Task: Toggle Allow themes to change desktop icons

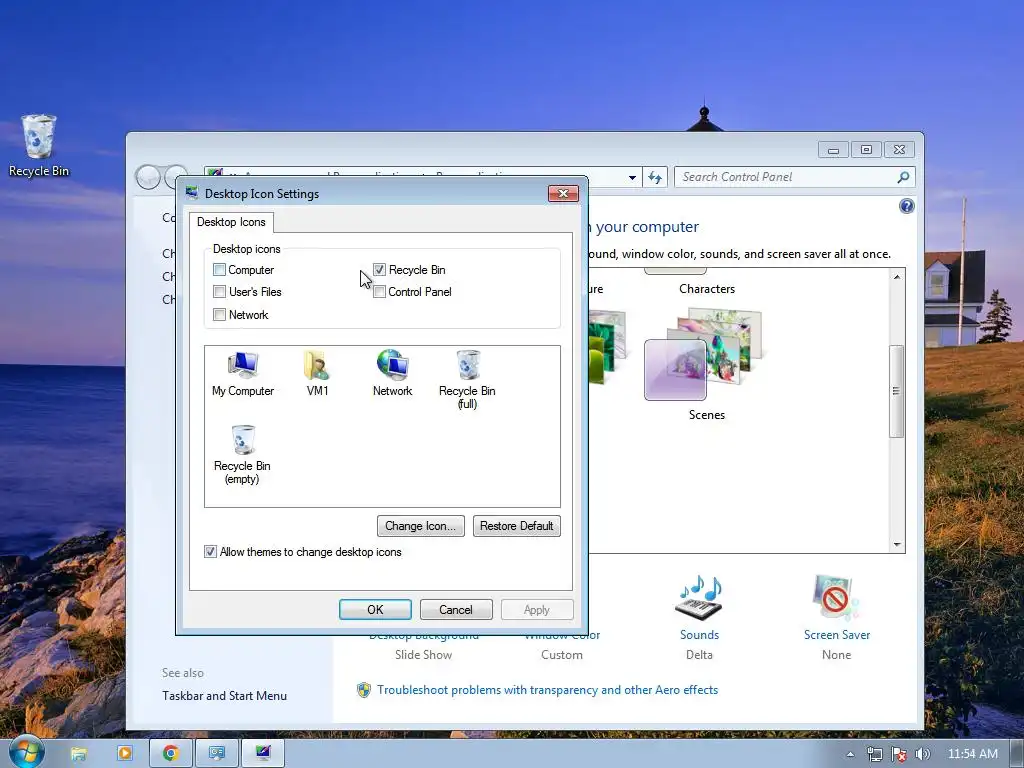Action: 210,552
